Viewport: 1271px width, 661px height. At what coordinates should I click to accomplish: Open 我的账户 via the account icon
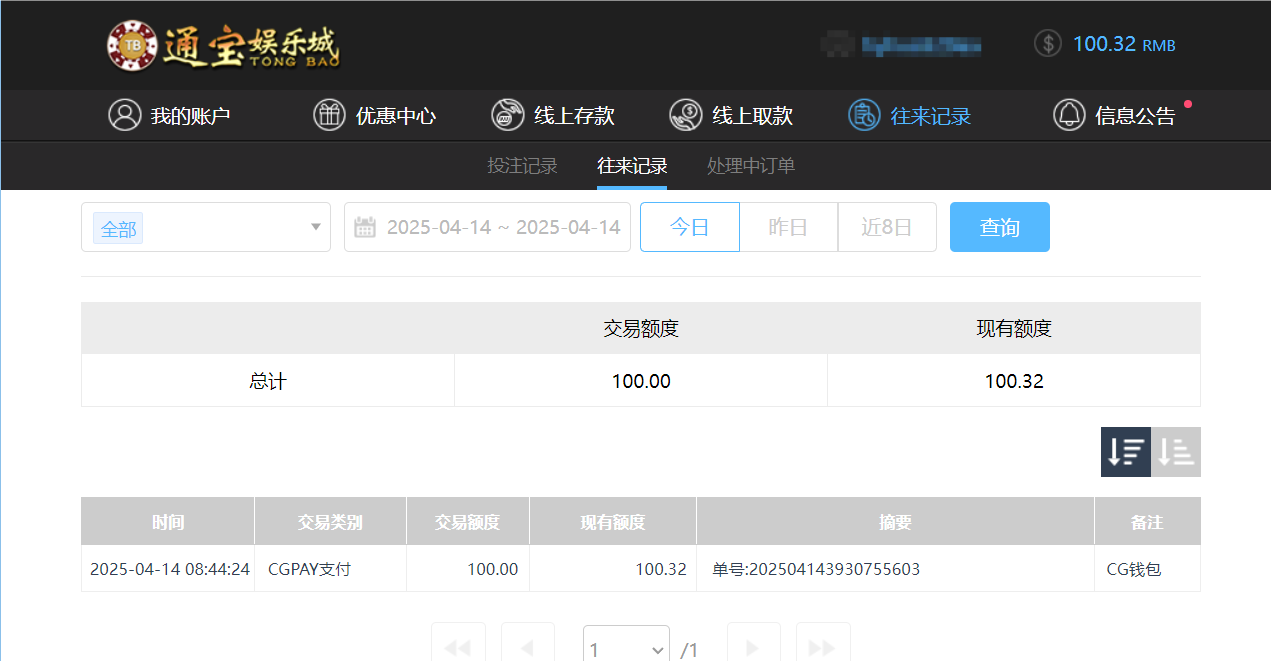124,115
